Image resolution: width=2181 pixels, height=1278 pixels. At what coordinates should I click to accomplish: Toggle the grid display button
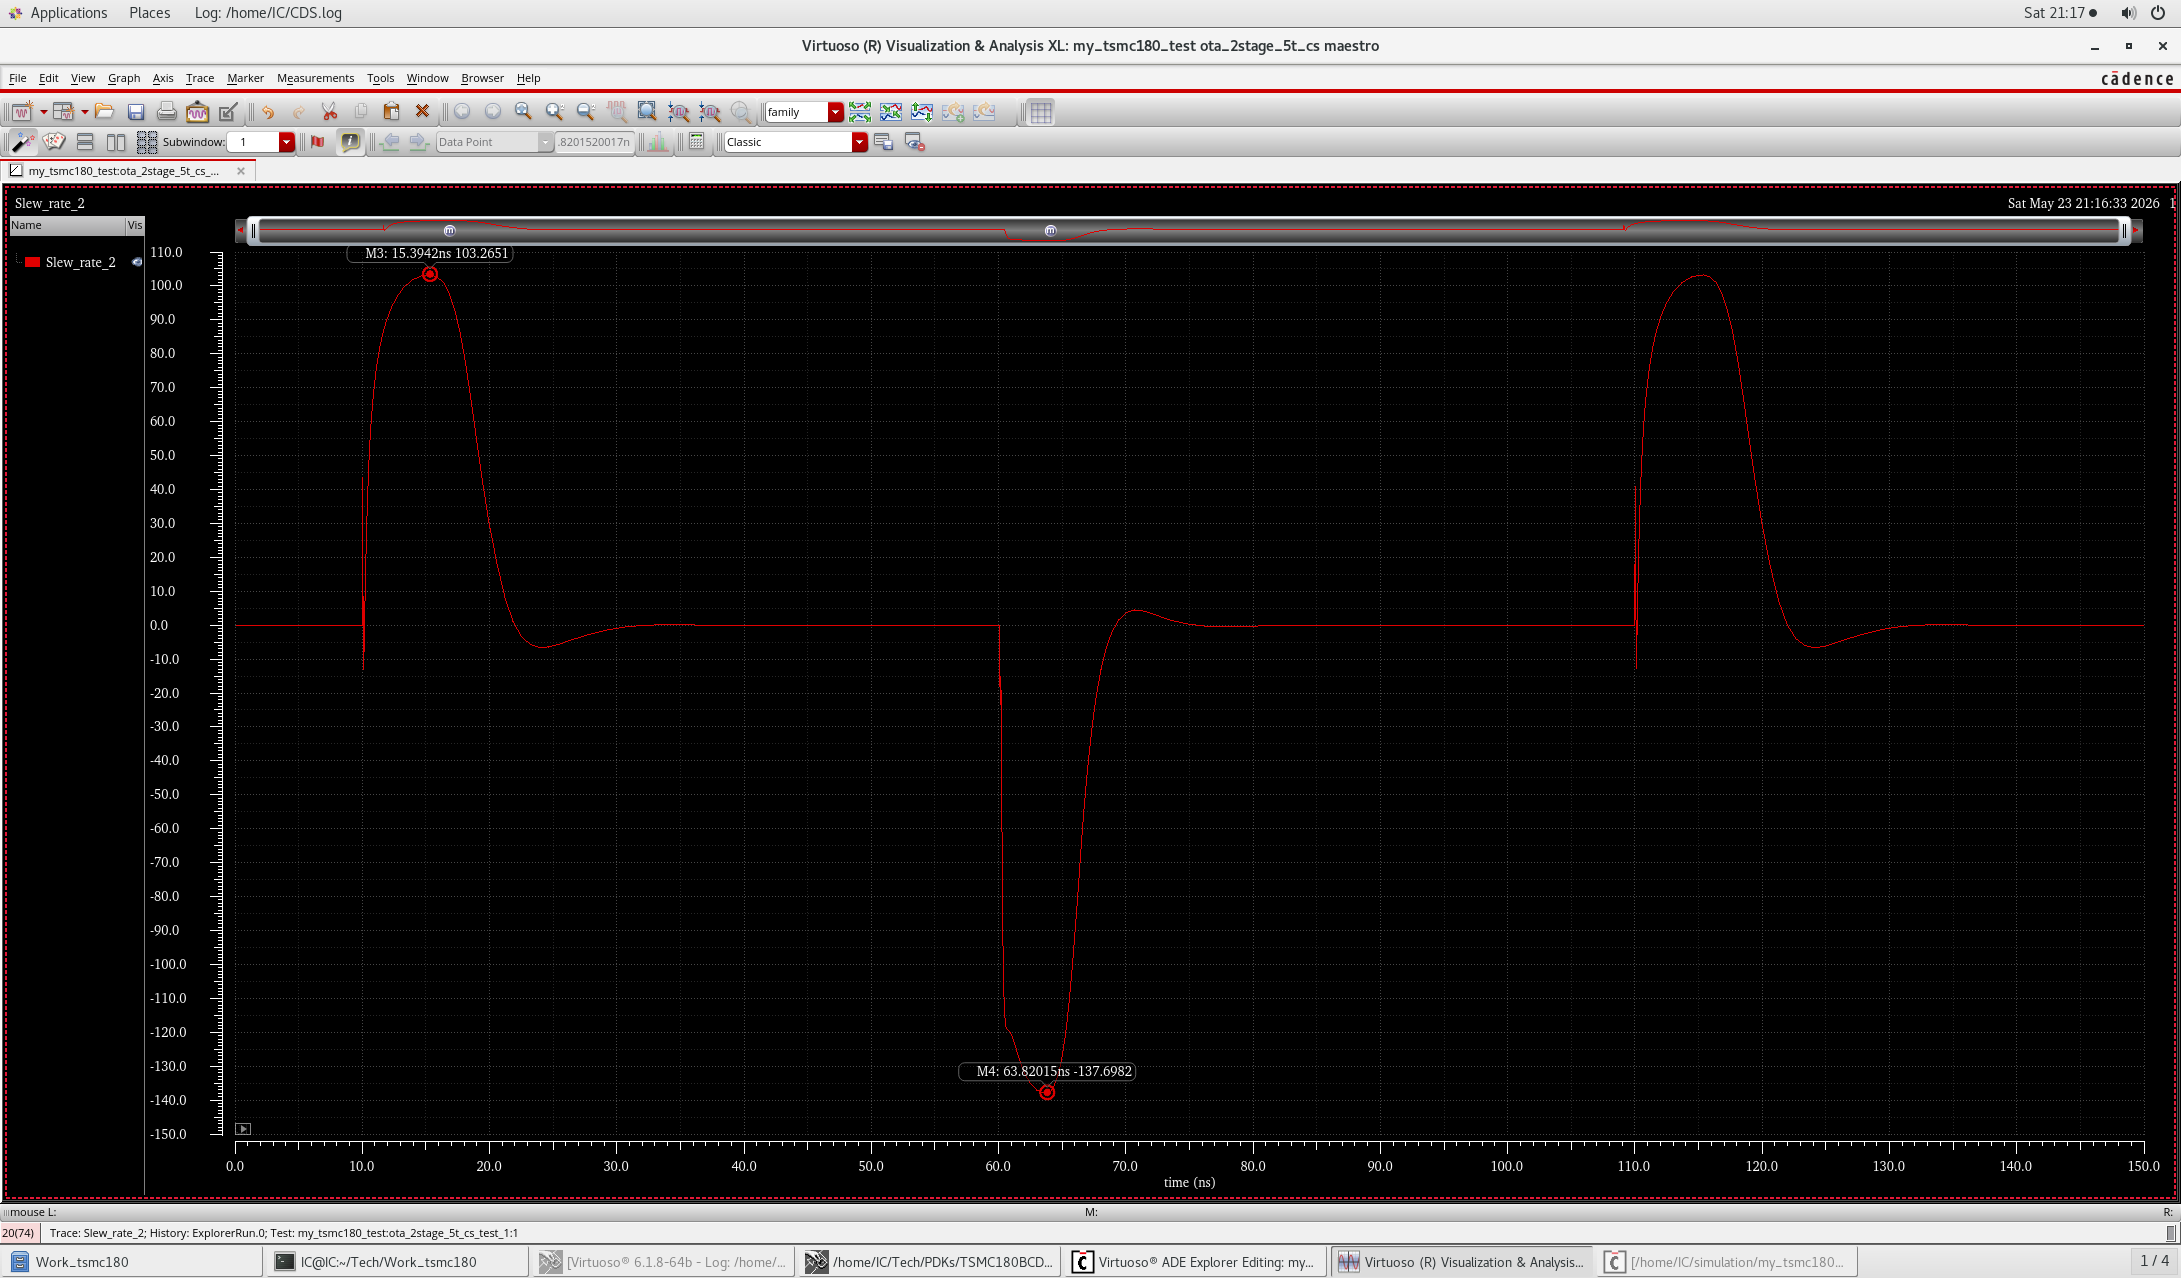point(1041,112)
